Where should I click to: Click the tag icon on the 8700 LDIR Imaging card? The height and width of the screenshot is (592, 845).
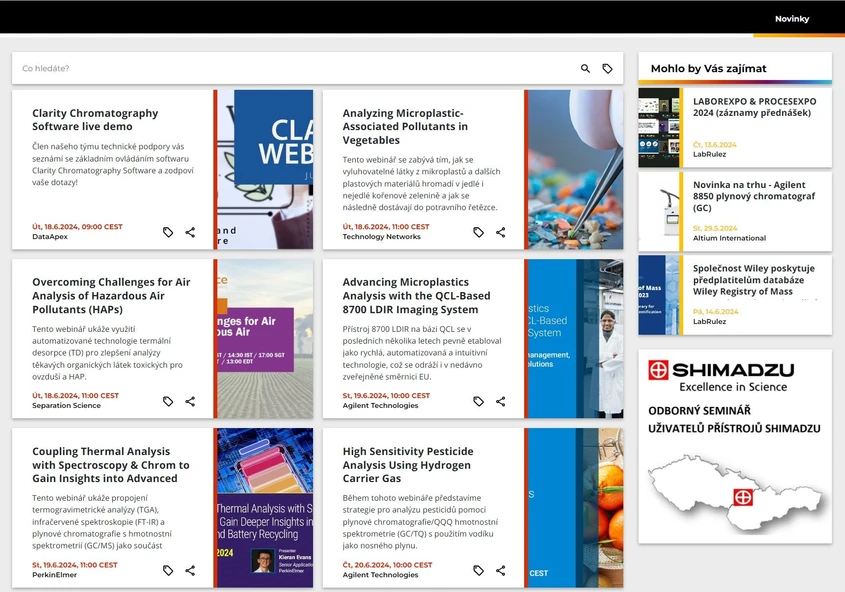coord(478,401)
